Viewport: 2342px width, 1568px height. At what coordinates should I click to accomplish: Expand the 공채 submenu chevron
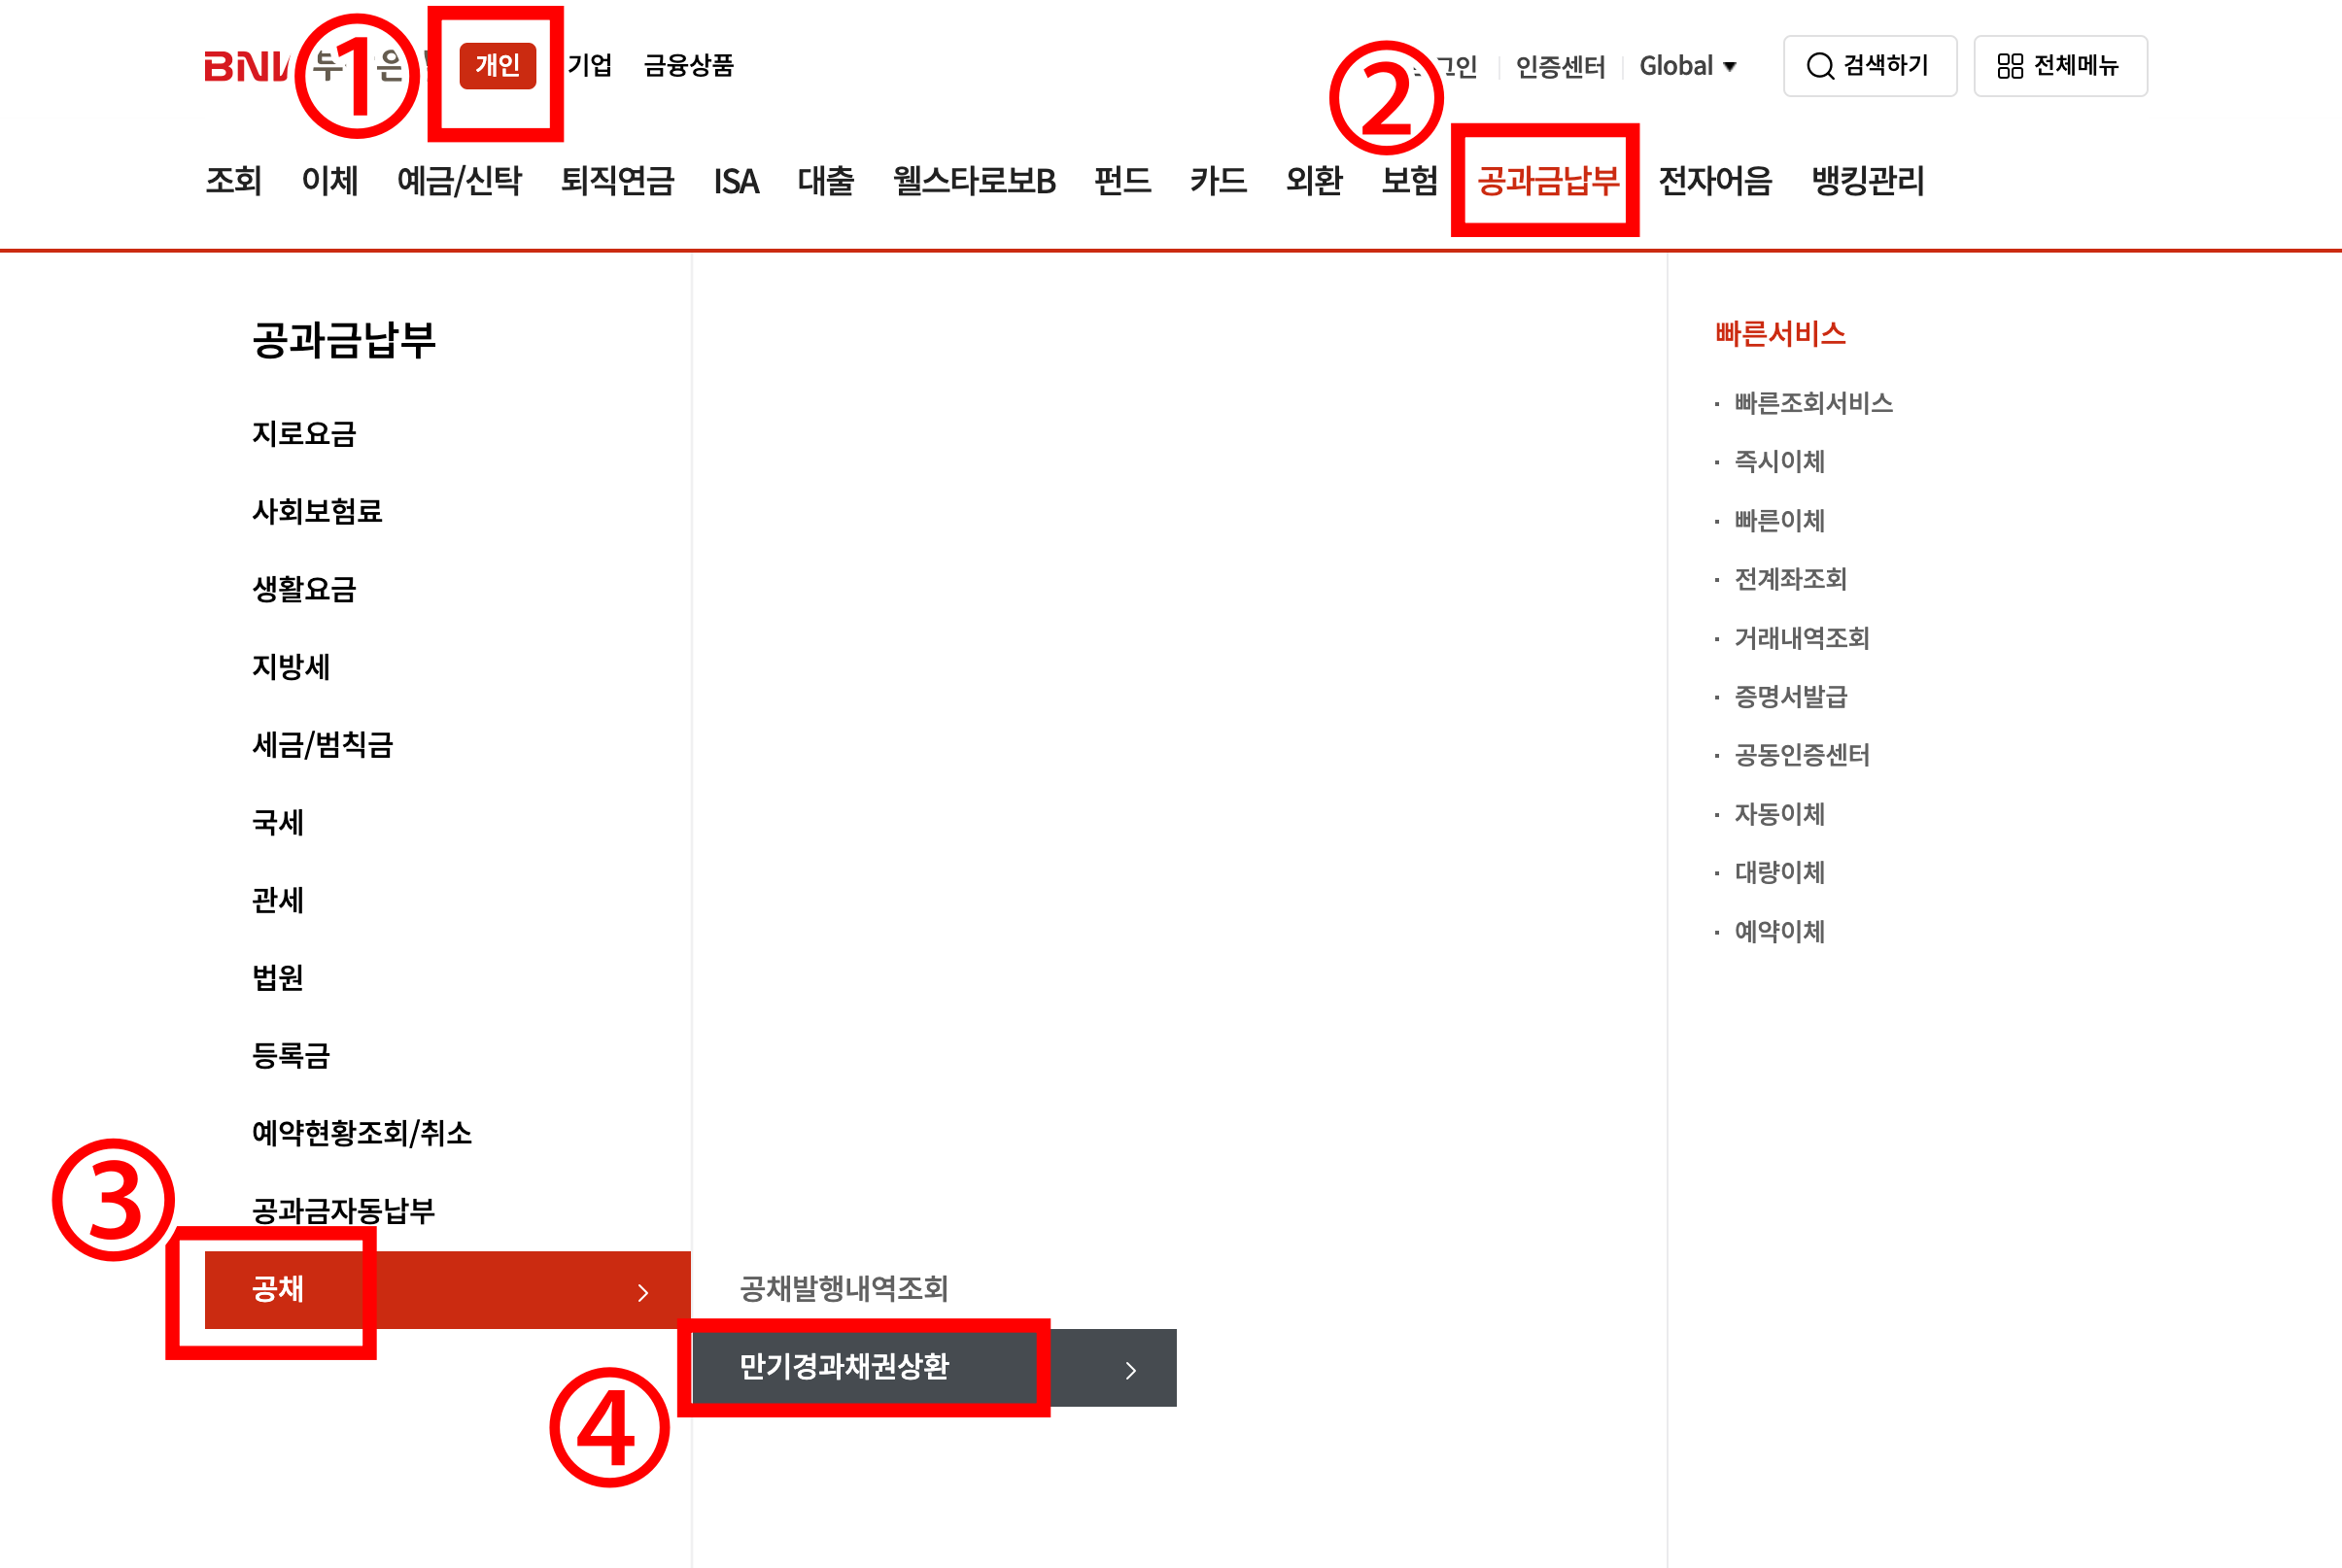click(x=643, y=1292)
